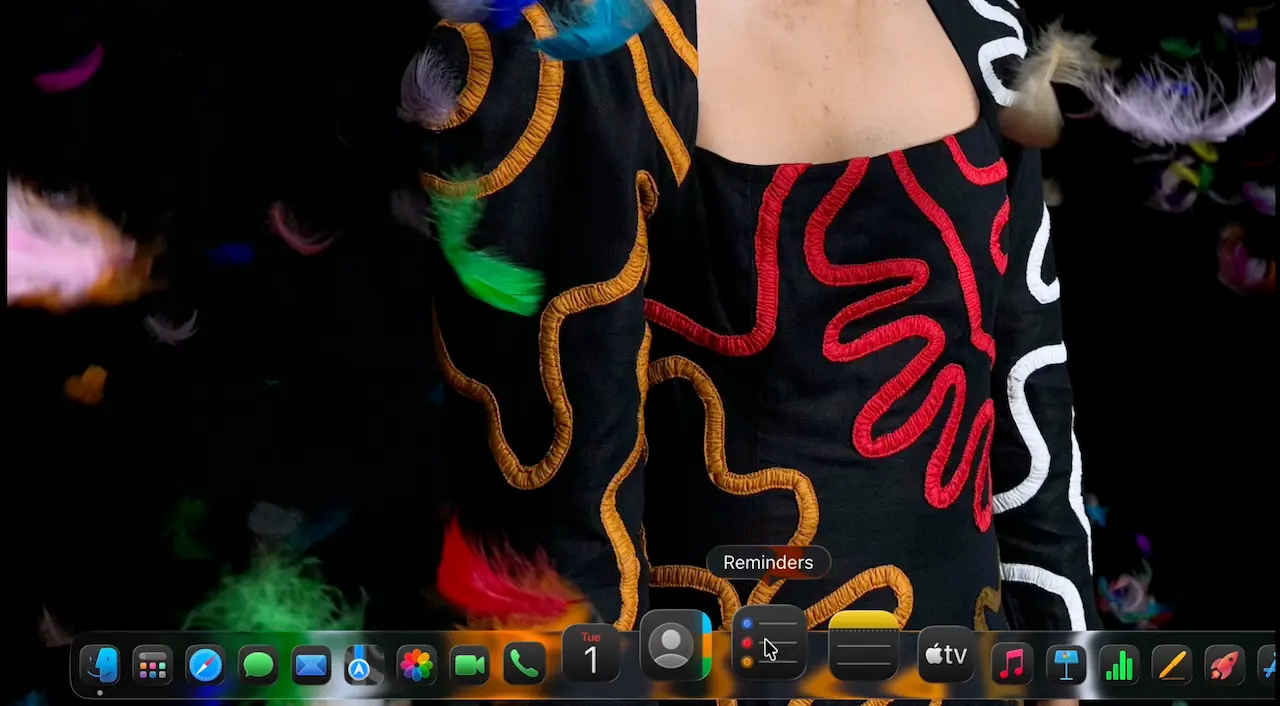Open Finder from the Dock
The image size is (1280, 706).
click(x=100, y=663)
